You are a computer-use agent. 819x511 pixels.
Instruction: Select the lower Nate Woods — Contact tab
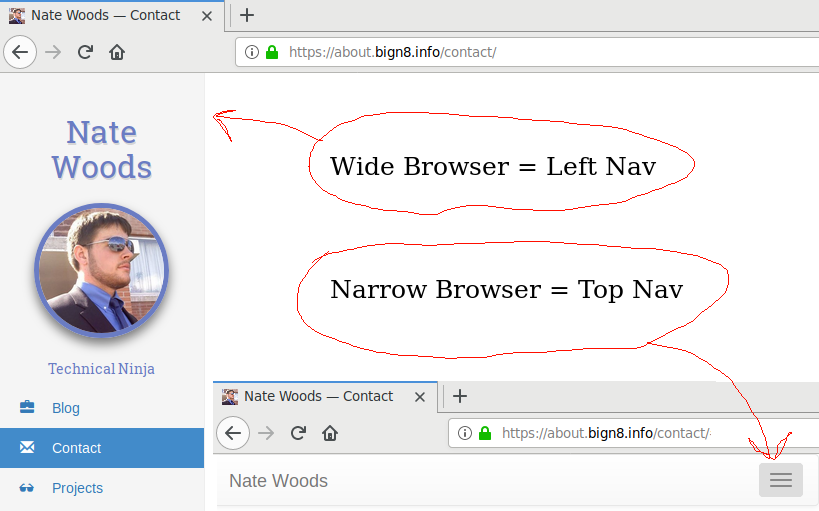(318, 396)
